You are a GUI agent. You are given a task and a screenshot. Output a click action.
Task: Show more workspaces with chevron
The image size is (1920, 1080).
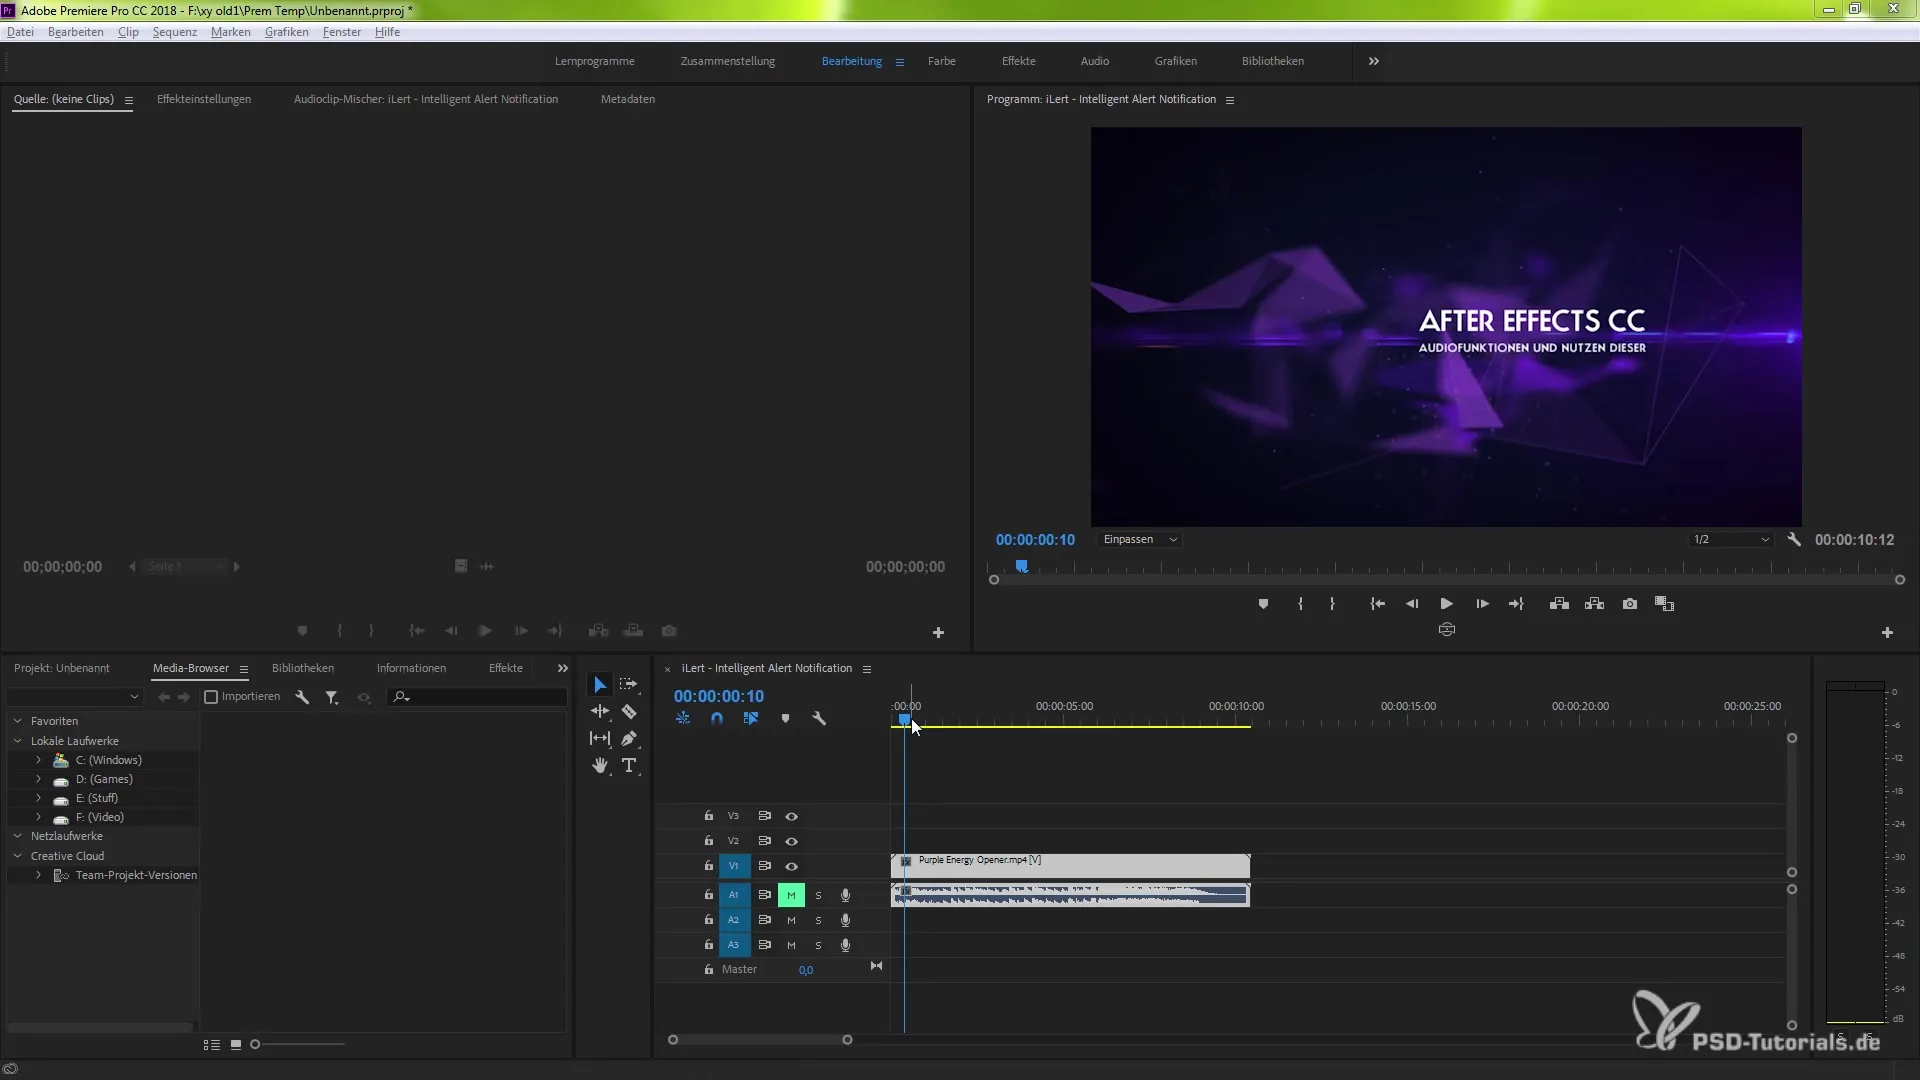(1374, 61)
